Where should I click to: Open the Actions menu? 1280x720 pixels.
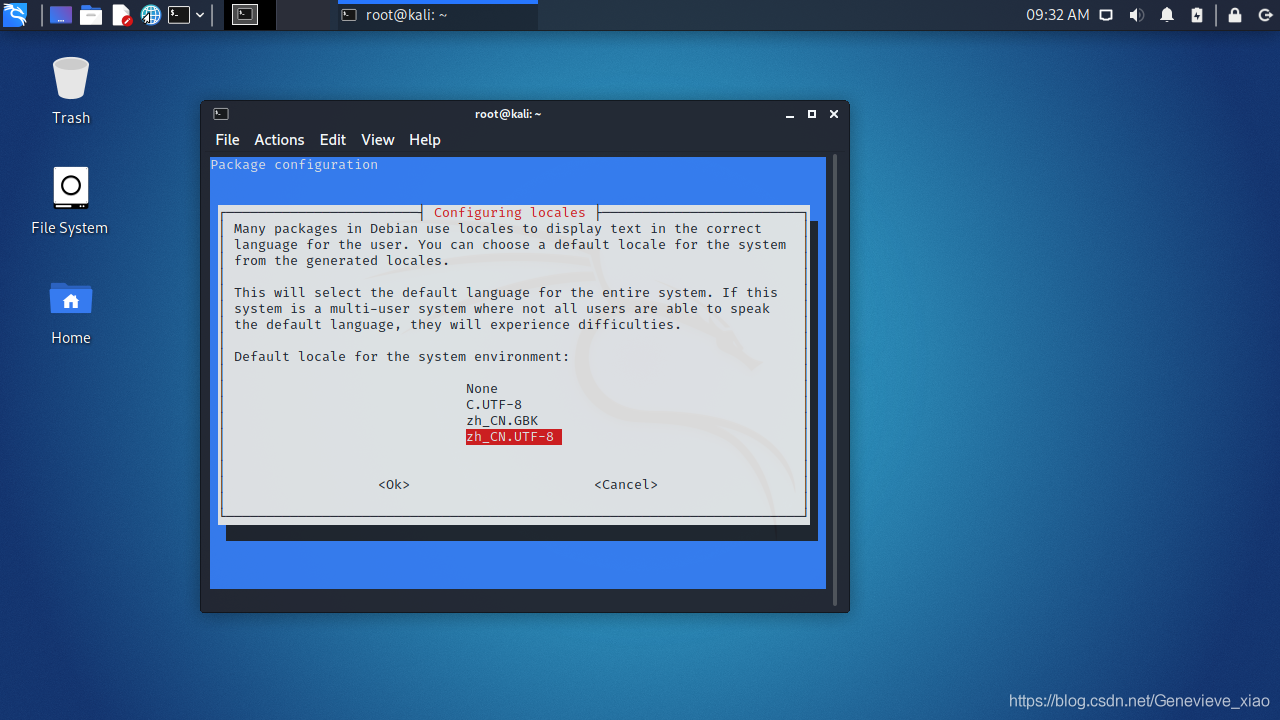coord(279,140)
